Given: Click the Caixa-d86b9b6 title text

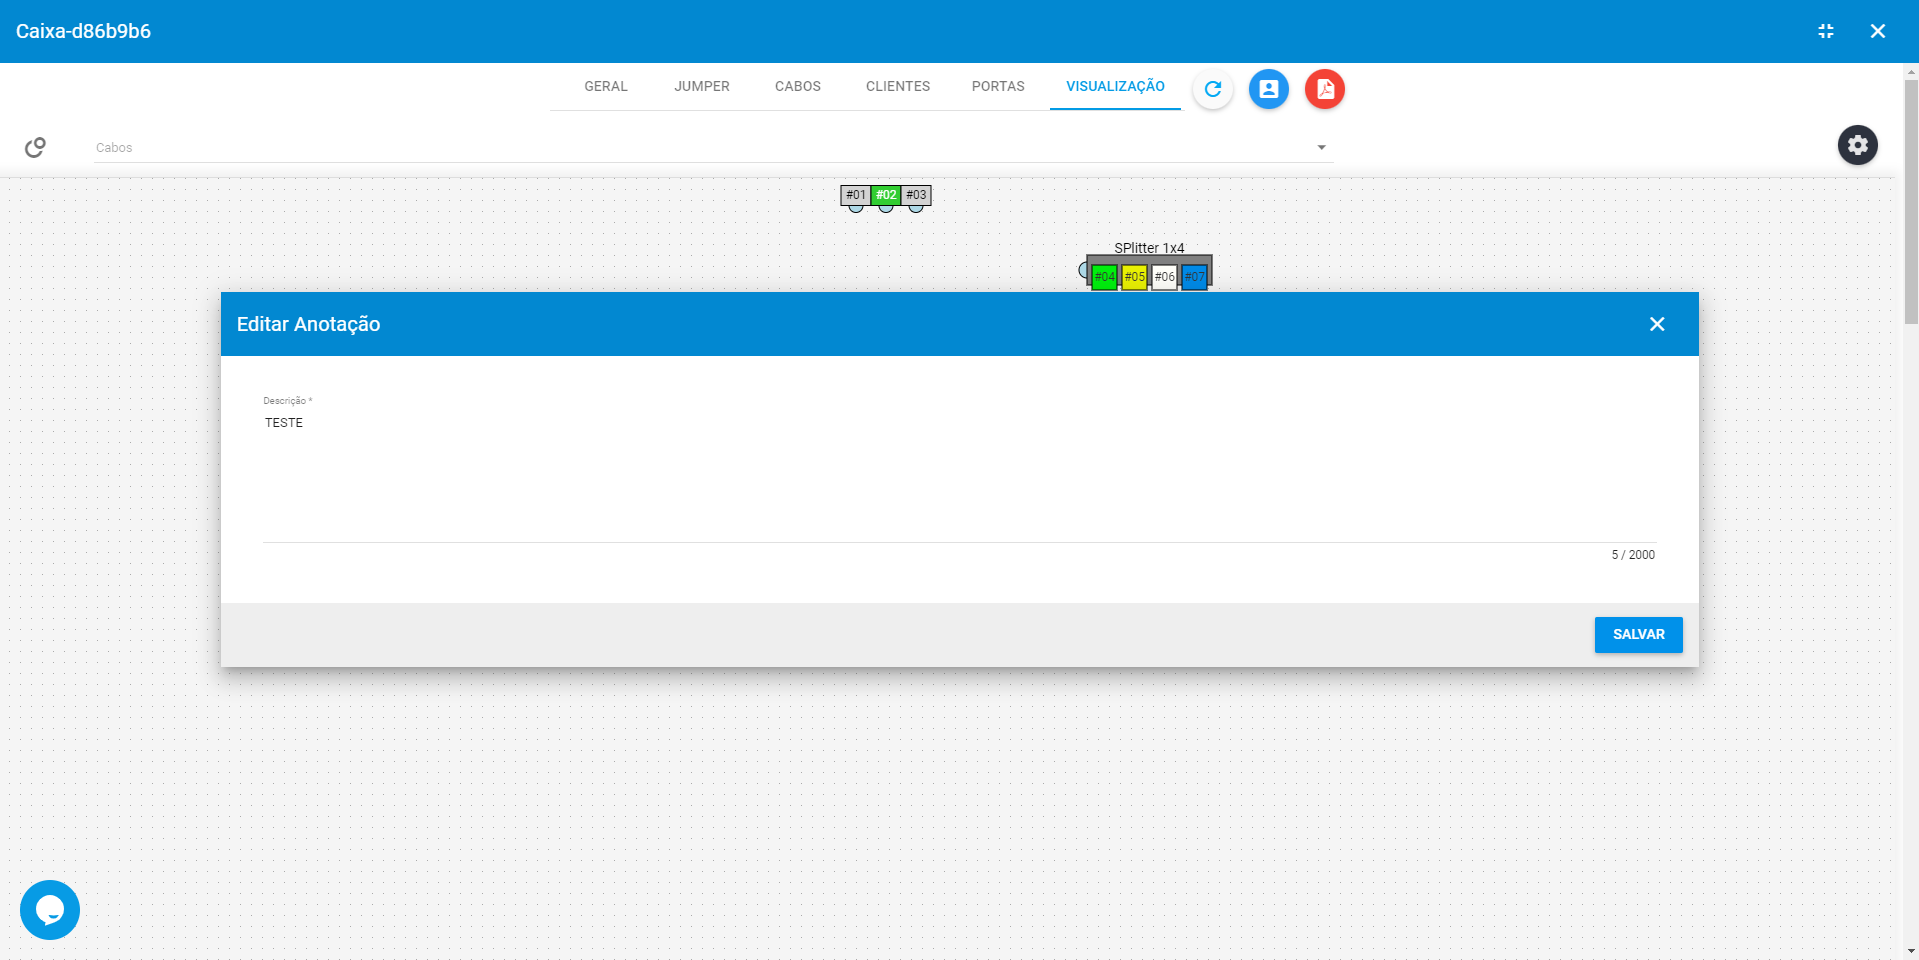Looking at the screenshot, I should point(83,31).
